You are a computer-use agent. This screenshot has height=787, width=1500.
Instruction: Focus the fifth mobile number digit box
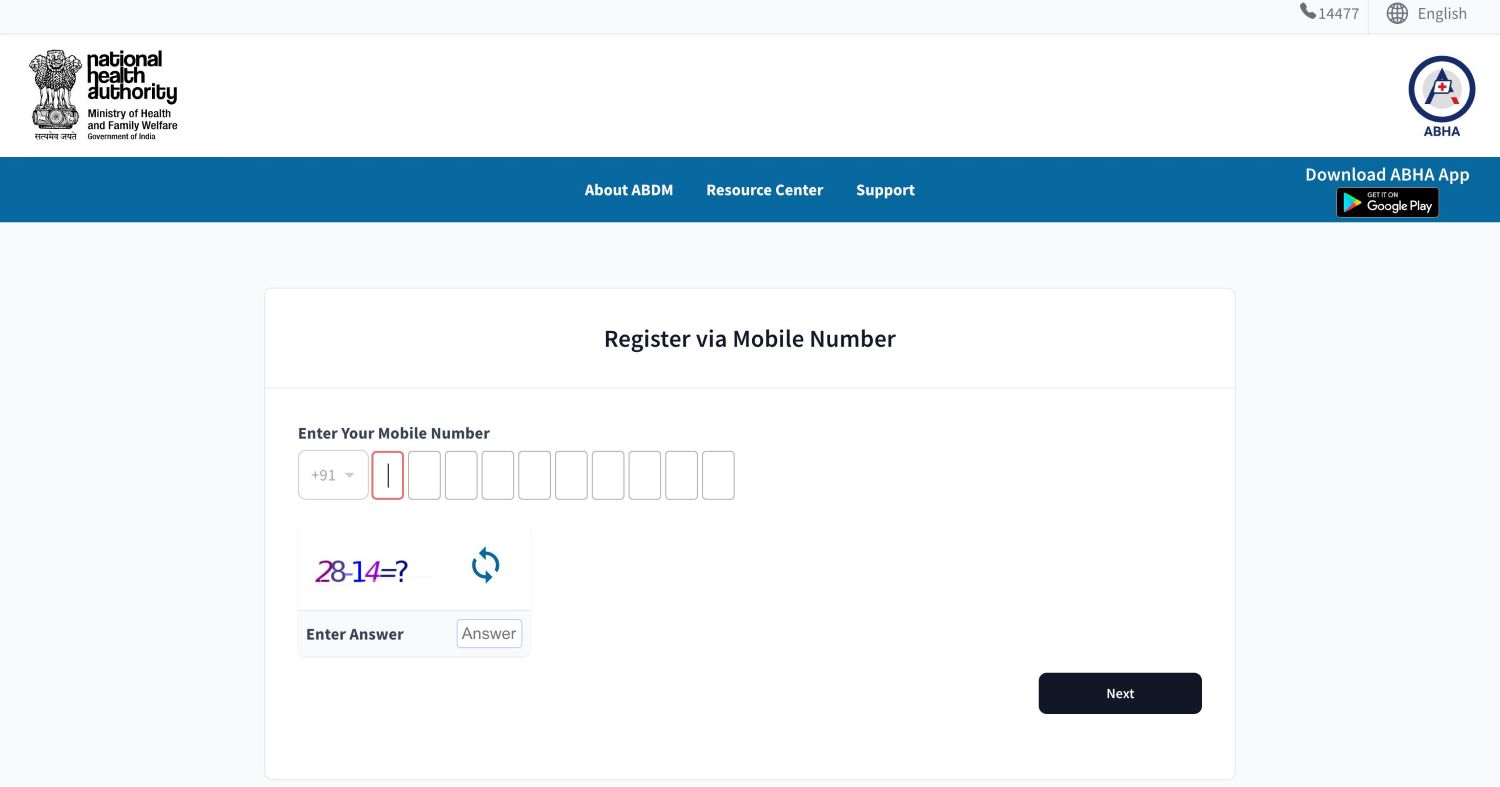point(535,475)
